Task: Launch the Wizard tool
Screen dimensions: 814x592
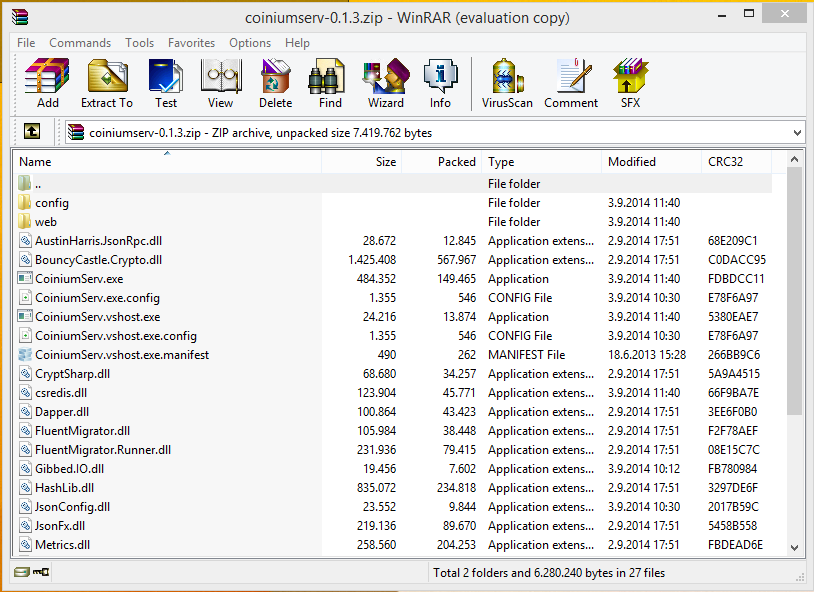Action: coord(386,83)
